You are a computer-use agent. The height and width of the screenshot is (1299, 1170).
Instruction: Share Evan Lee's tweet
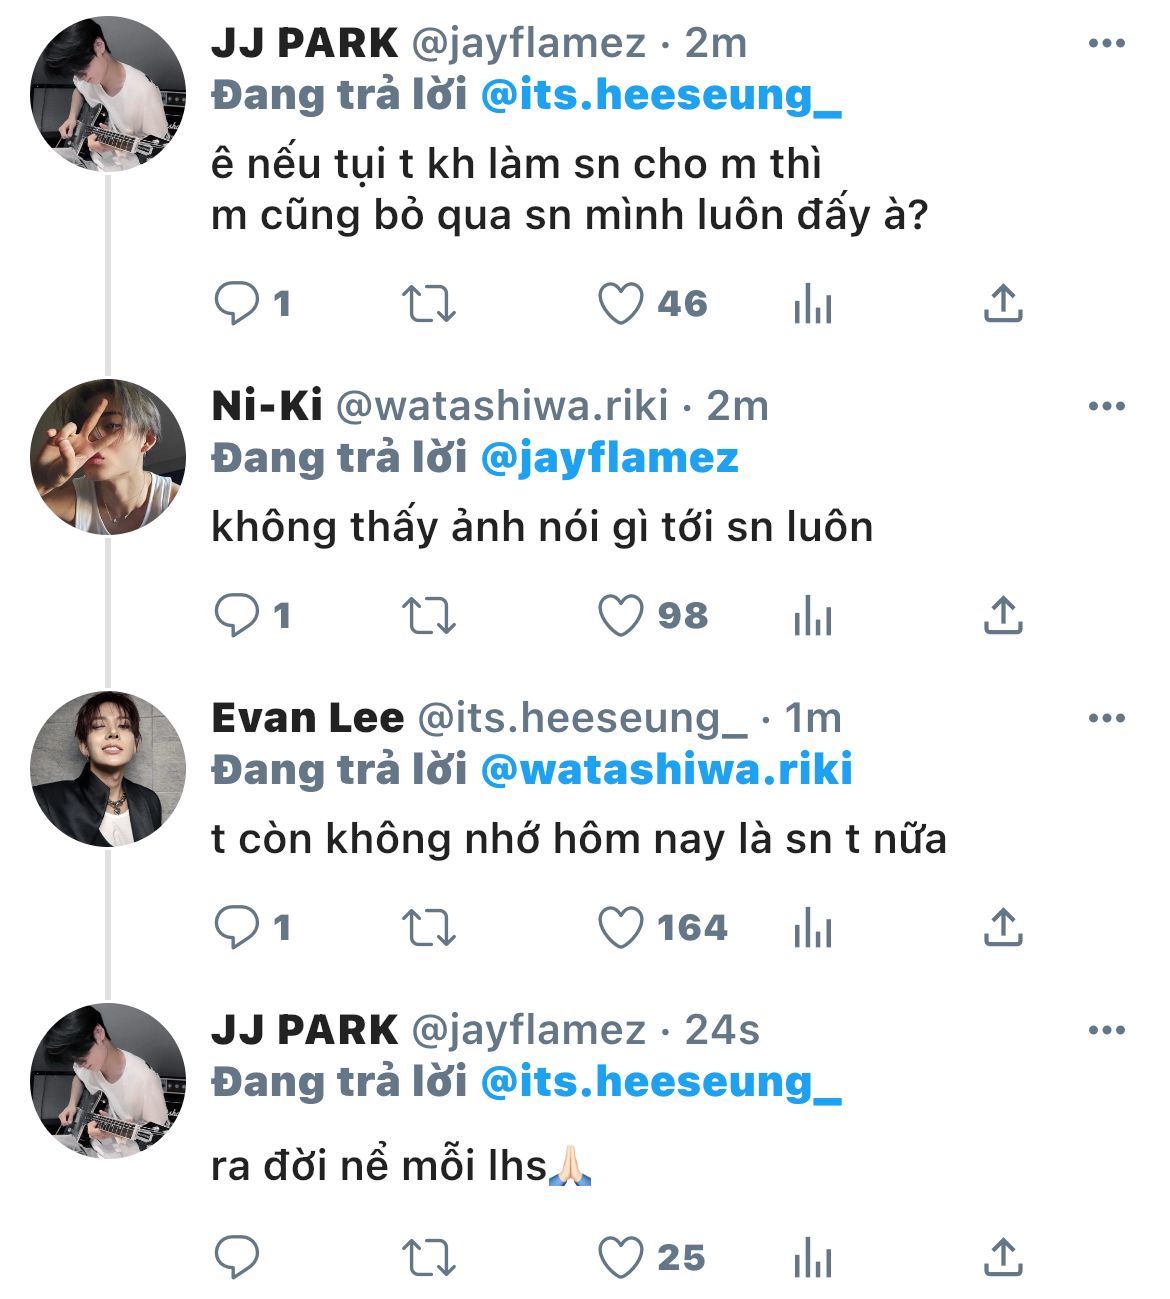click(1003, 927)
